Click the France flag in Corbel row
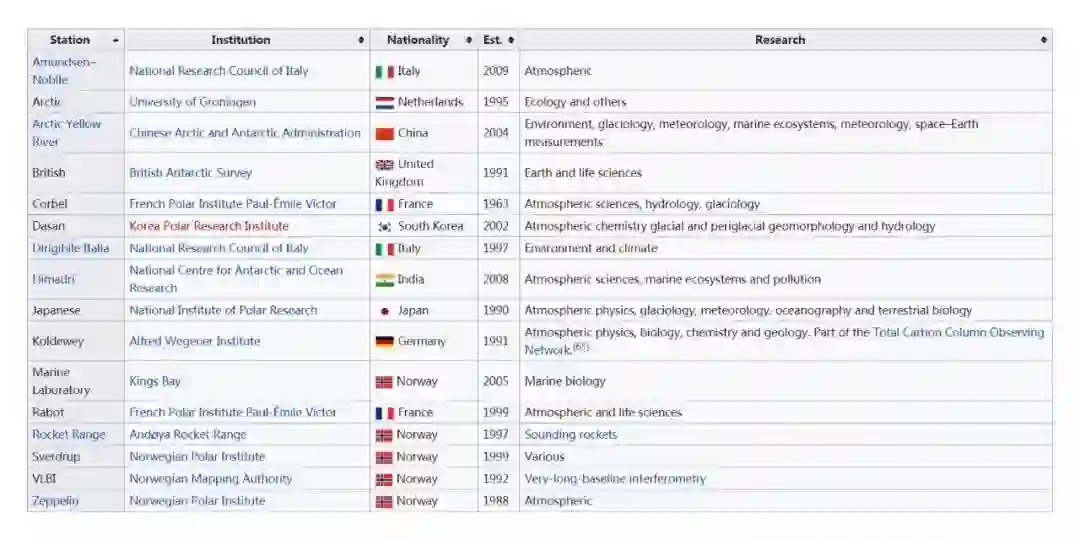Viewport: 1080px width, 540px height. pos(384,205)
